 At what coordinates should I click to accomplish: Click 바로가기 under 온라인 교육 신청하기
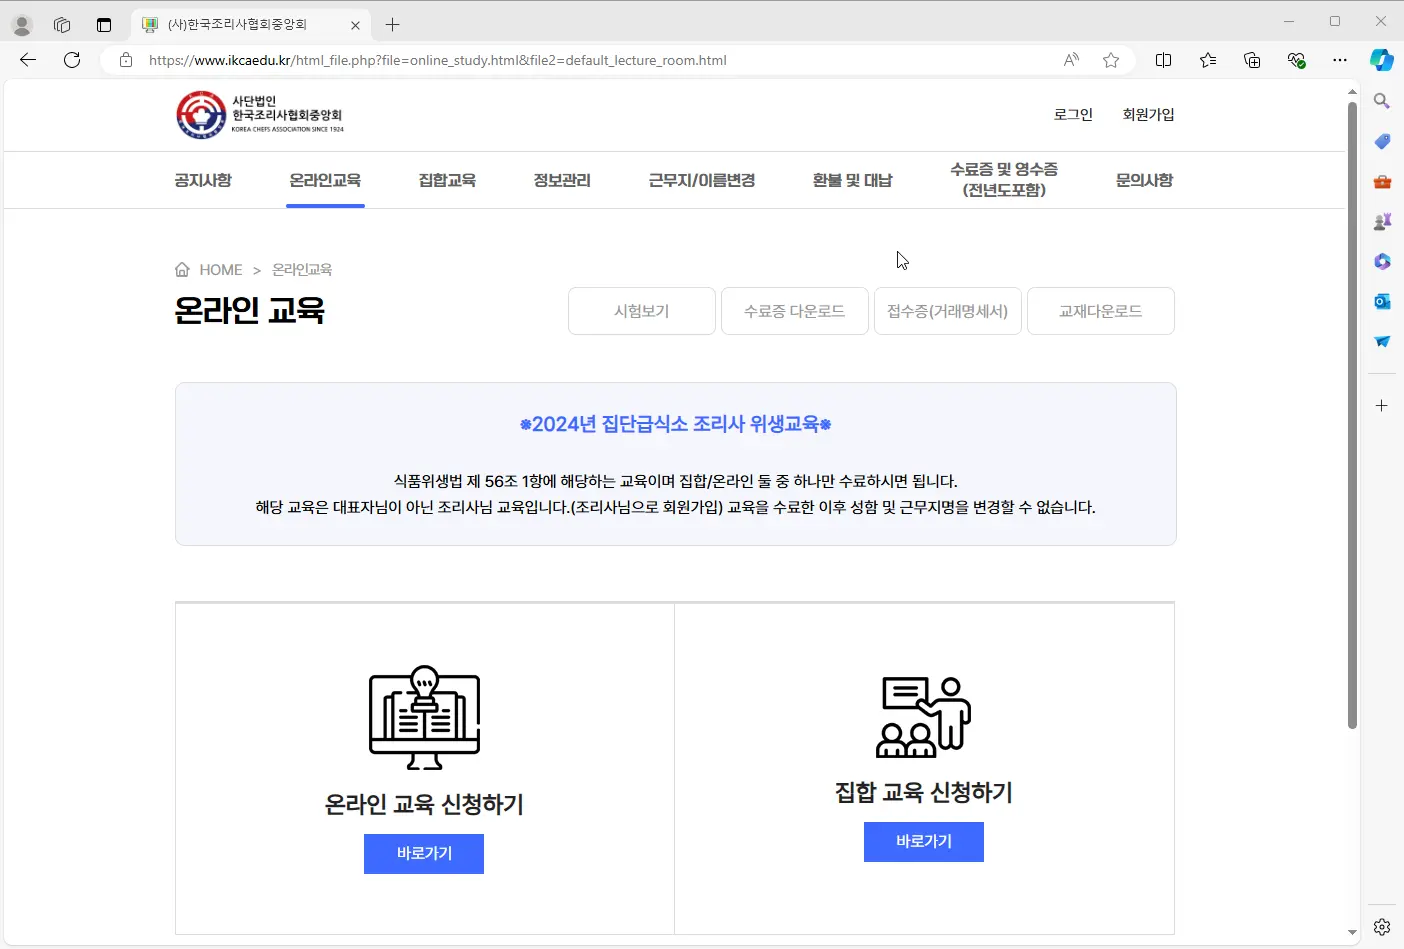click(424, 854)
